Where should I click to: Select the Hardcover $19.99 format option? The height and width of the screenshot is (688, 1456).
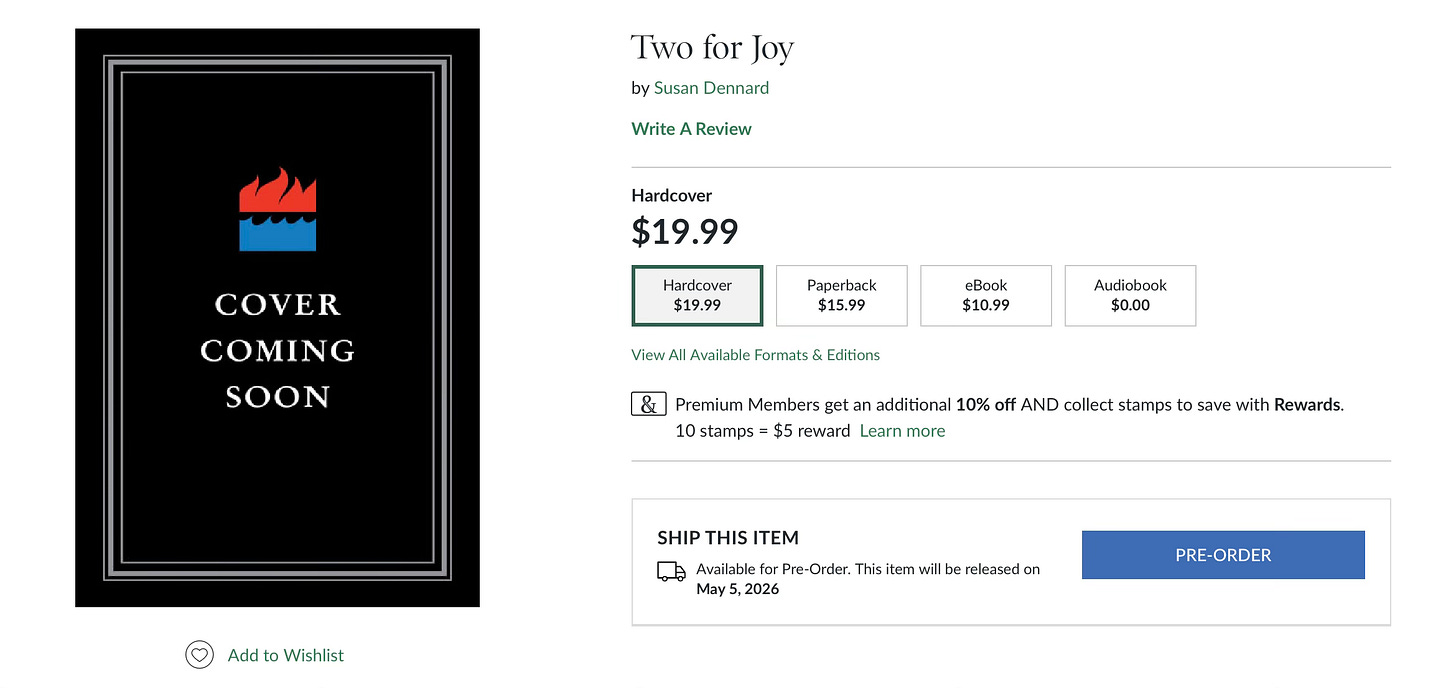pos(697,295)
